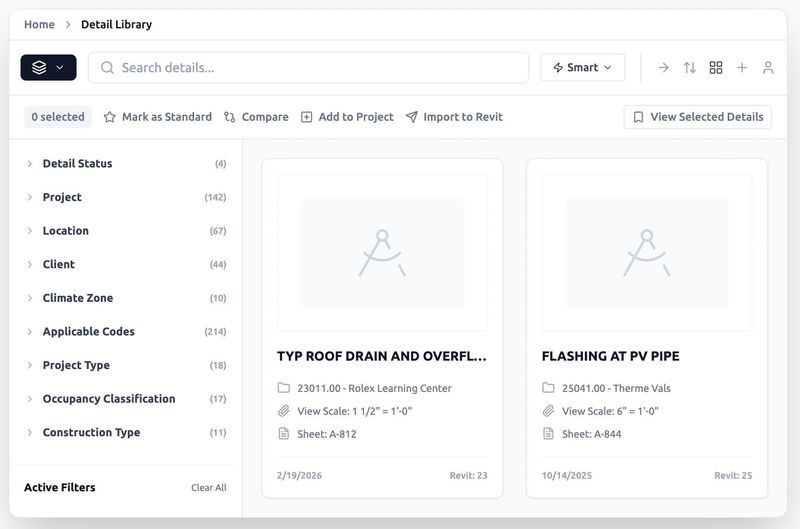This screenshot has height=529, width=800.
Task: Open the Smart search mode dropdown
Action: click(583, 68)
